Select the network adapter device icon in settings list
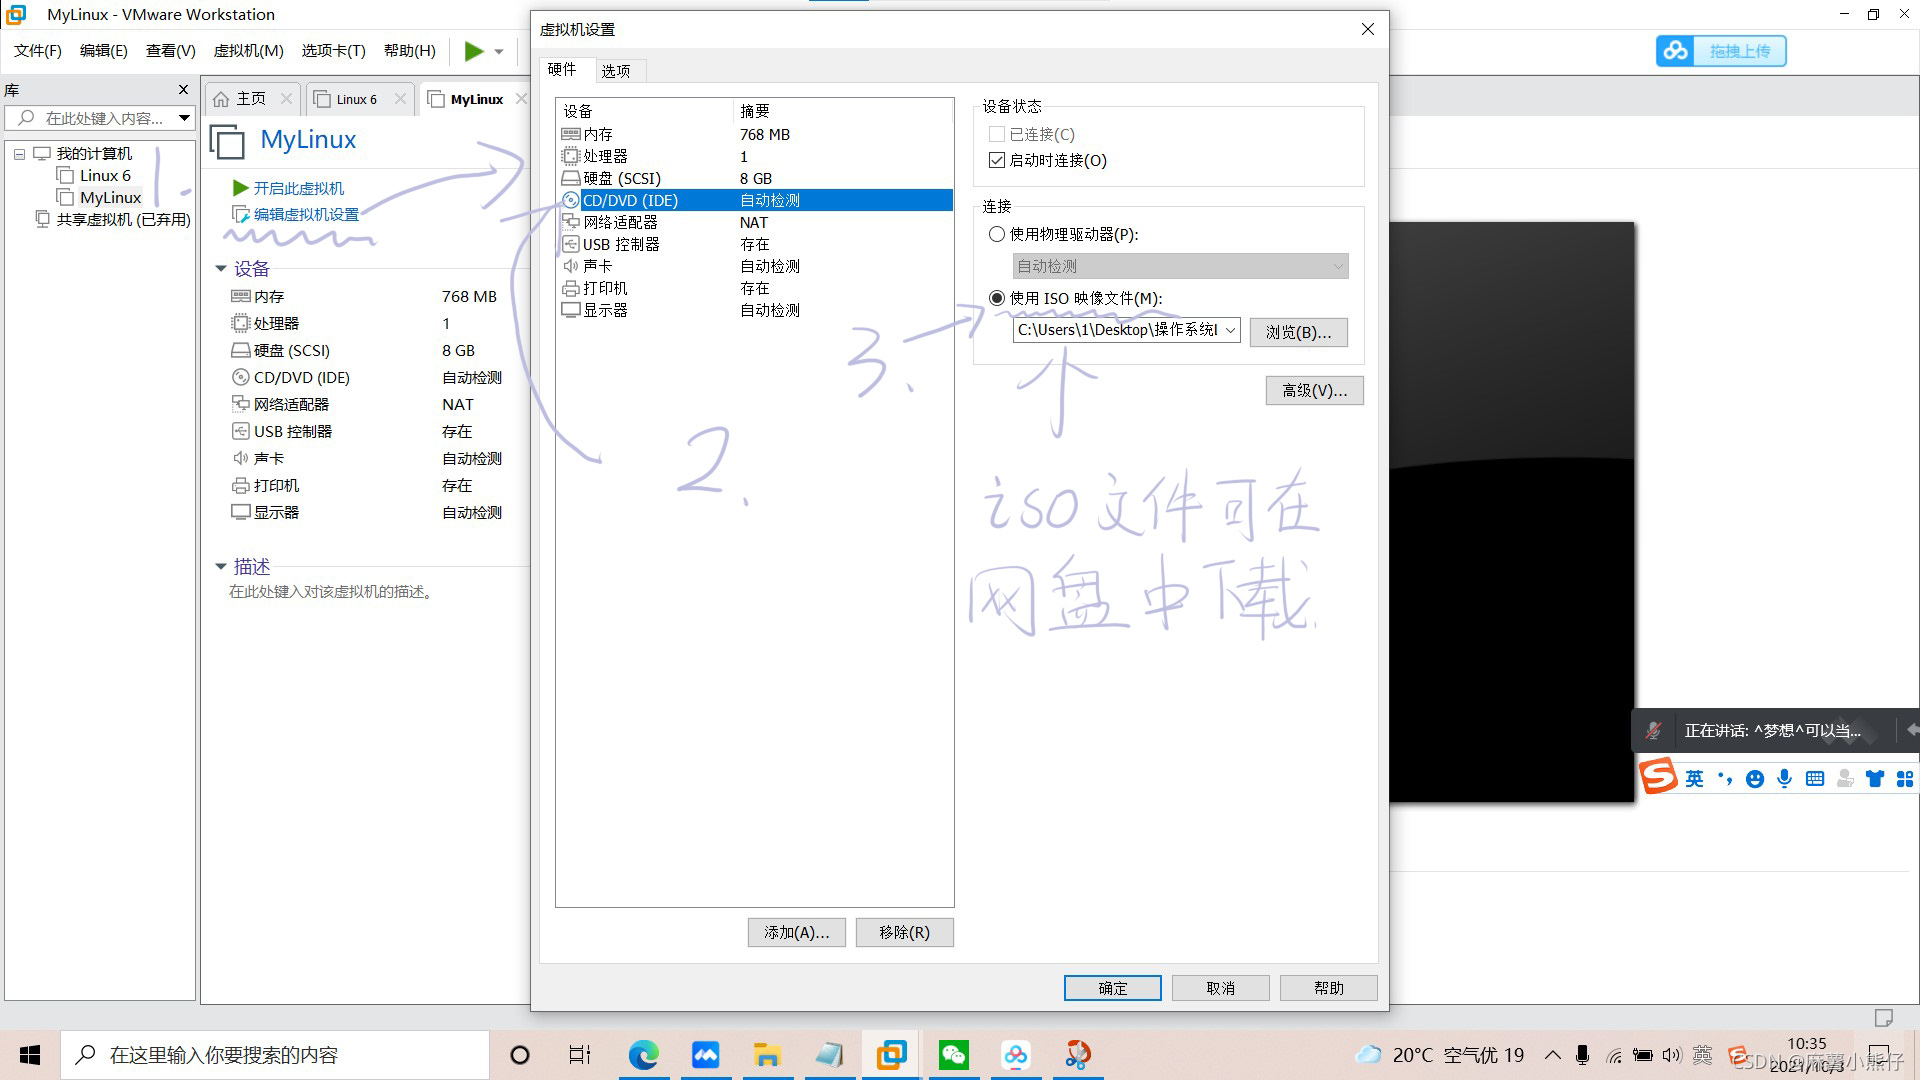Image resolution: width=1920 pixels, height=1080 pixels. (x=571, y=222)
